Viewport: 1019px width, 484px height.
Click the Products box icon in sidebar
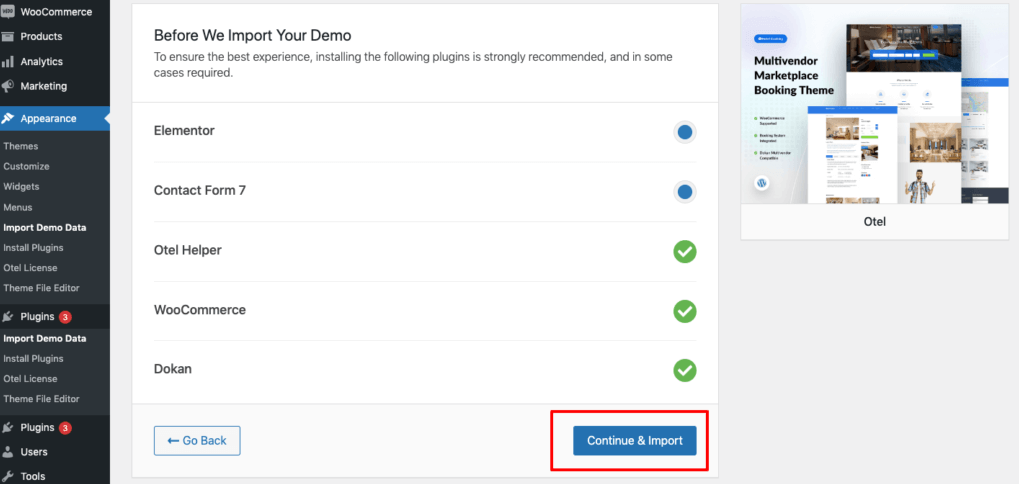click(x=8, y=36)
